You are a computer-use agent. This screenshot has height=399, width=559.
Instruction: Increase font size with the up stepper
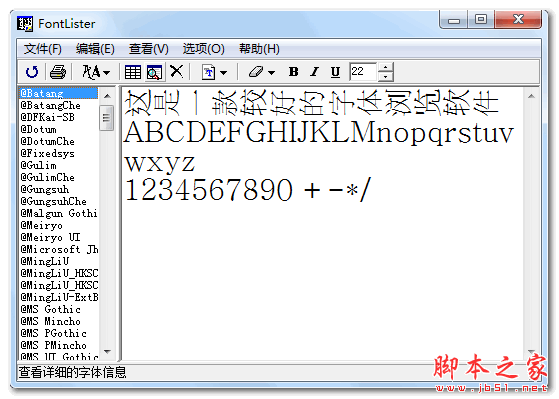tap(385, 67)
